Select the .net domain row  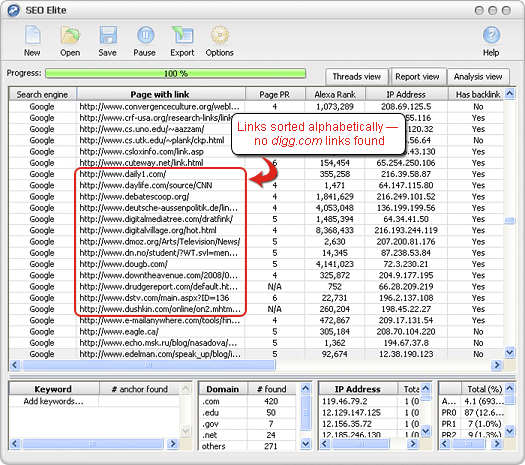tap(248, 435)
